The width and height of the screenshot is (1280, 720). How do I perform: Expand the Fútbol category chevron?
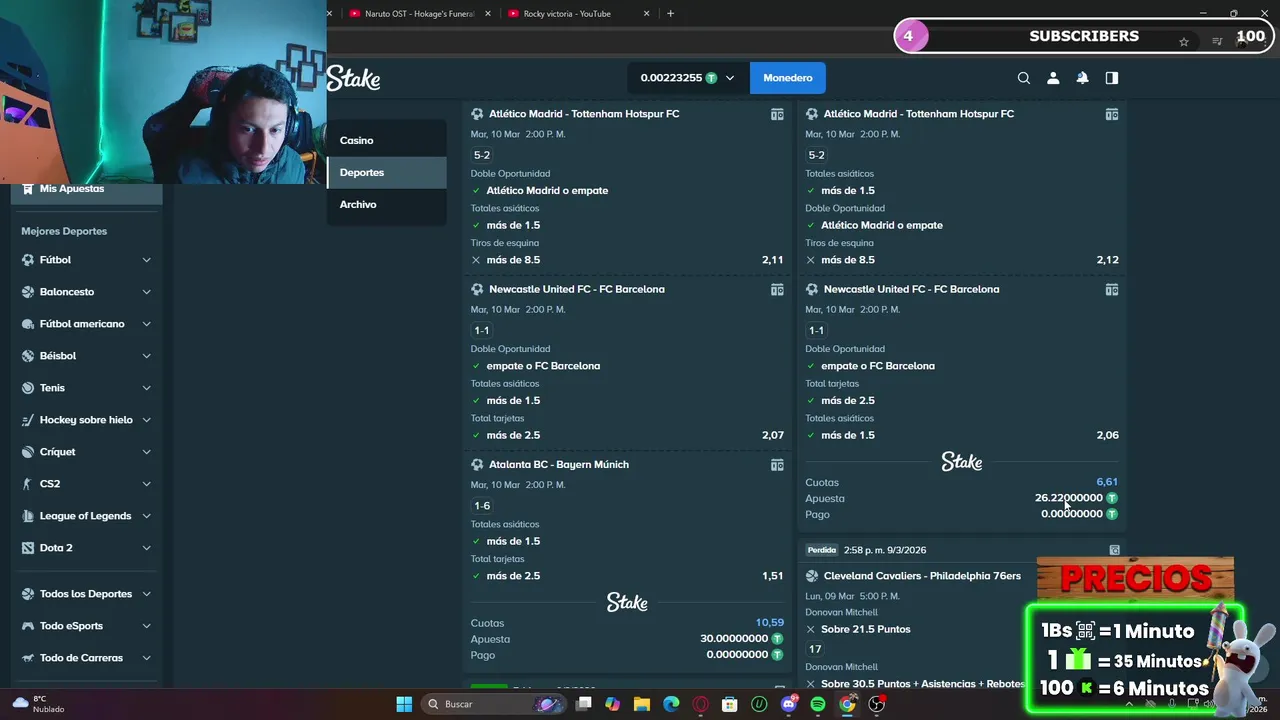(146, 260)
